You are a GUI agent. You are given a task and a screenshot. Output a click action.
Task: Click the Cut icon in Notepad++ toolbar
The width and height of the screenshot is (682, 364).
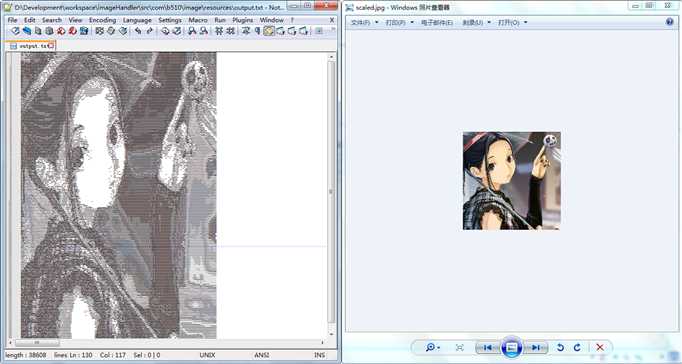[100, 30]
